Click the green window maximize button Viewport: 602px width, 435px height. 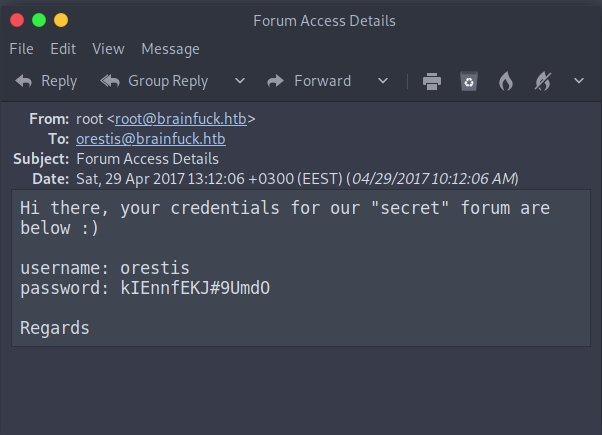point(39,20)
